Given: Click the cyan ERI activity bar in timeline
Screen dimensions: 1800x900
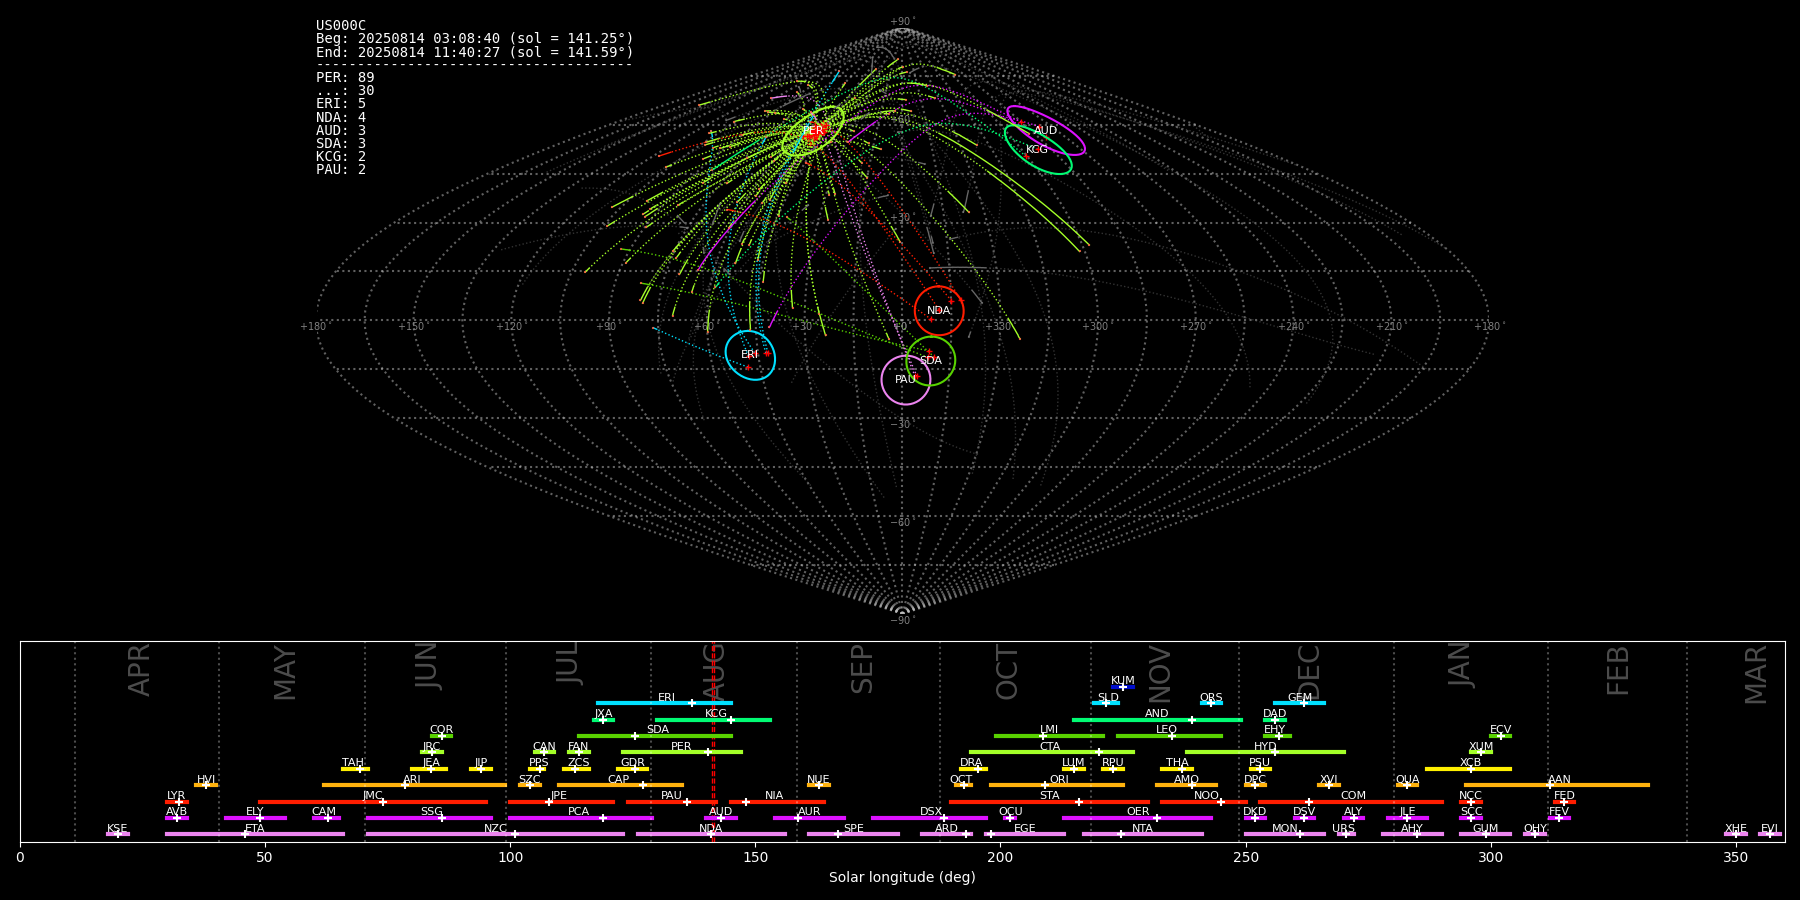Looking at the screenshot, I should [664, 703].
